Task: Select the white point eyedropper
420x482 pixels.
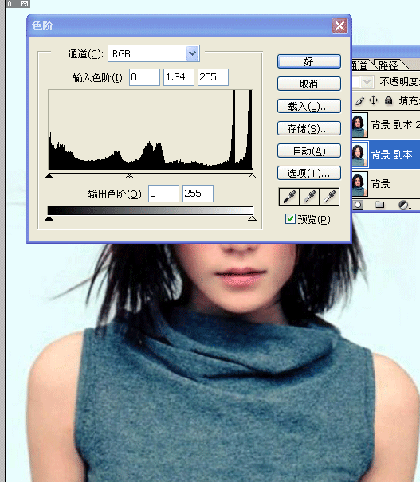Action: pos(330,196)
